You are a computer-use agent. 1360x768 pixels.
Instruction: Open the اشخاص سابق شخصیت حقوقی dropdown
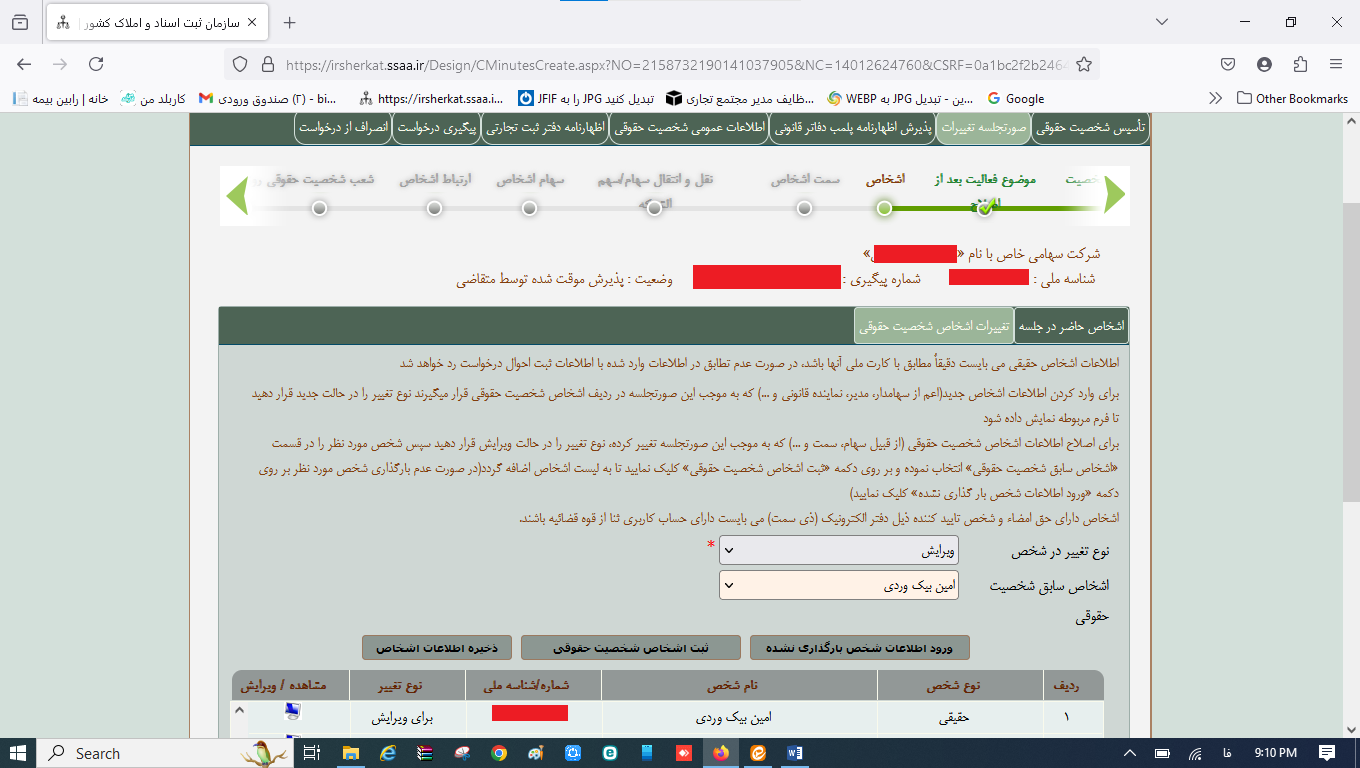pos(839,586)
